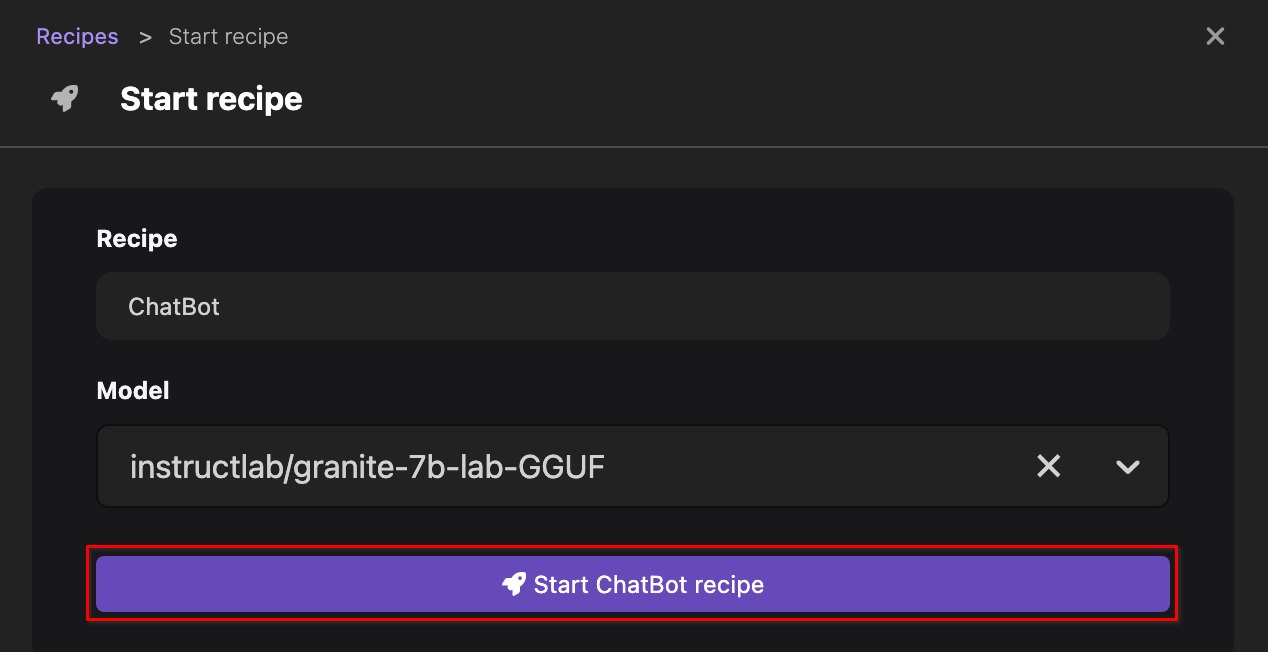
Task: Click the ChatBot recipe field
Action: [632, 306]
